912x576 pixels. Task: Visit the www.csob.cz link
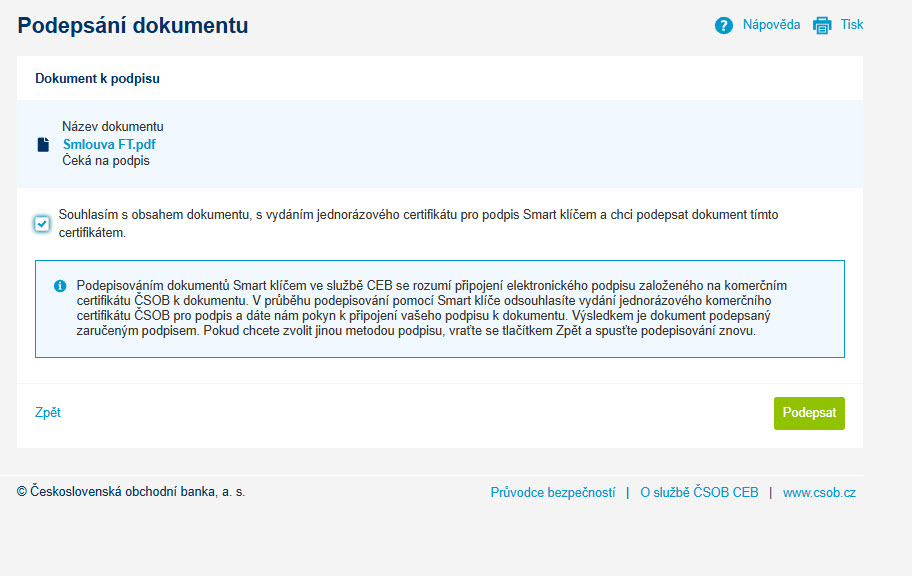(819, 492)
